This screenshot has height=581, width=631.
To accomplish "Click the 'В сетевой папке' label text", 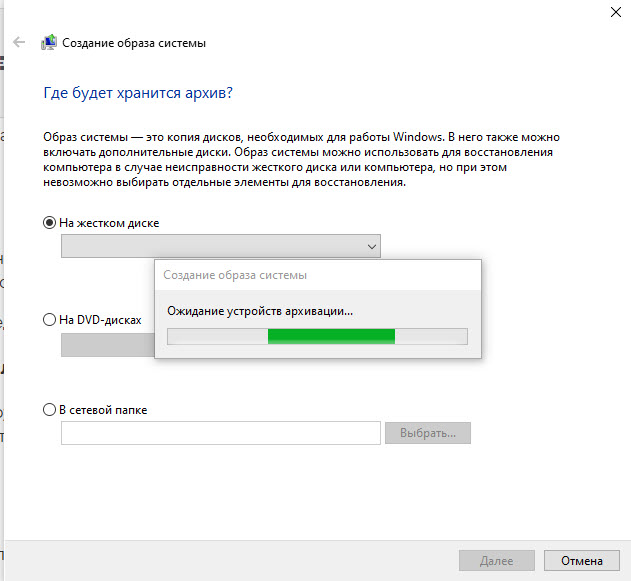I will coord(103,410).
